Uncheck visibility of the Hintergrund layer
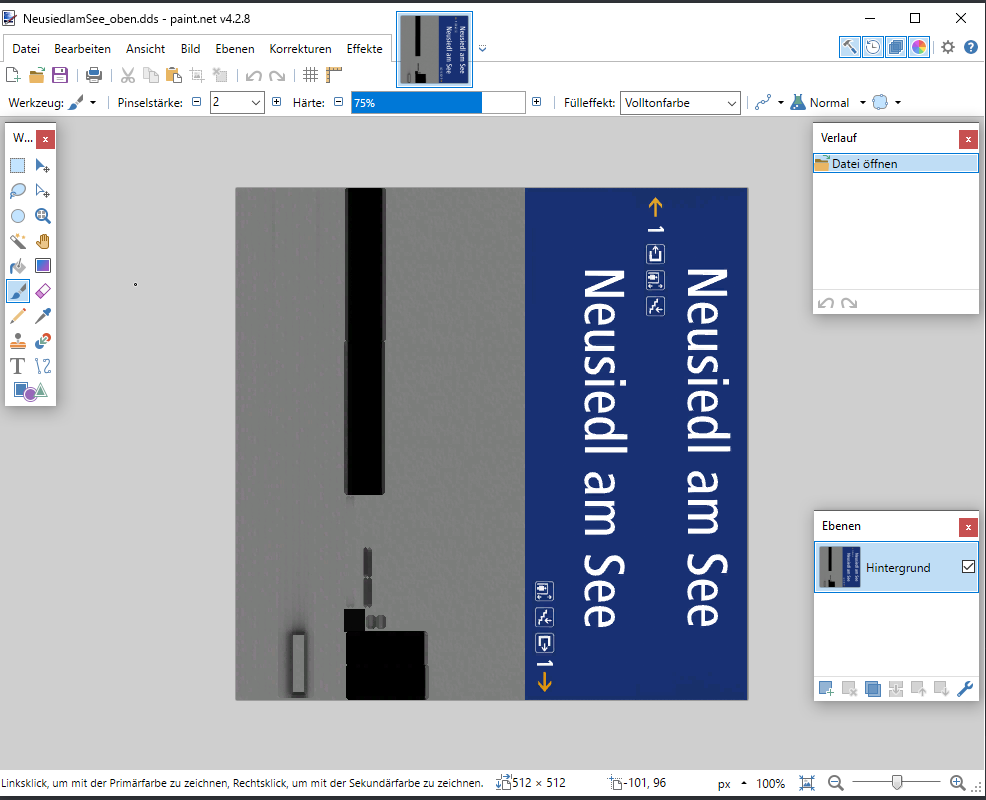Viewport: 986px width, 800px height. pos(967,567)
